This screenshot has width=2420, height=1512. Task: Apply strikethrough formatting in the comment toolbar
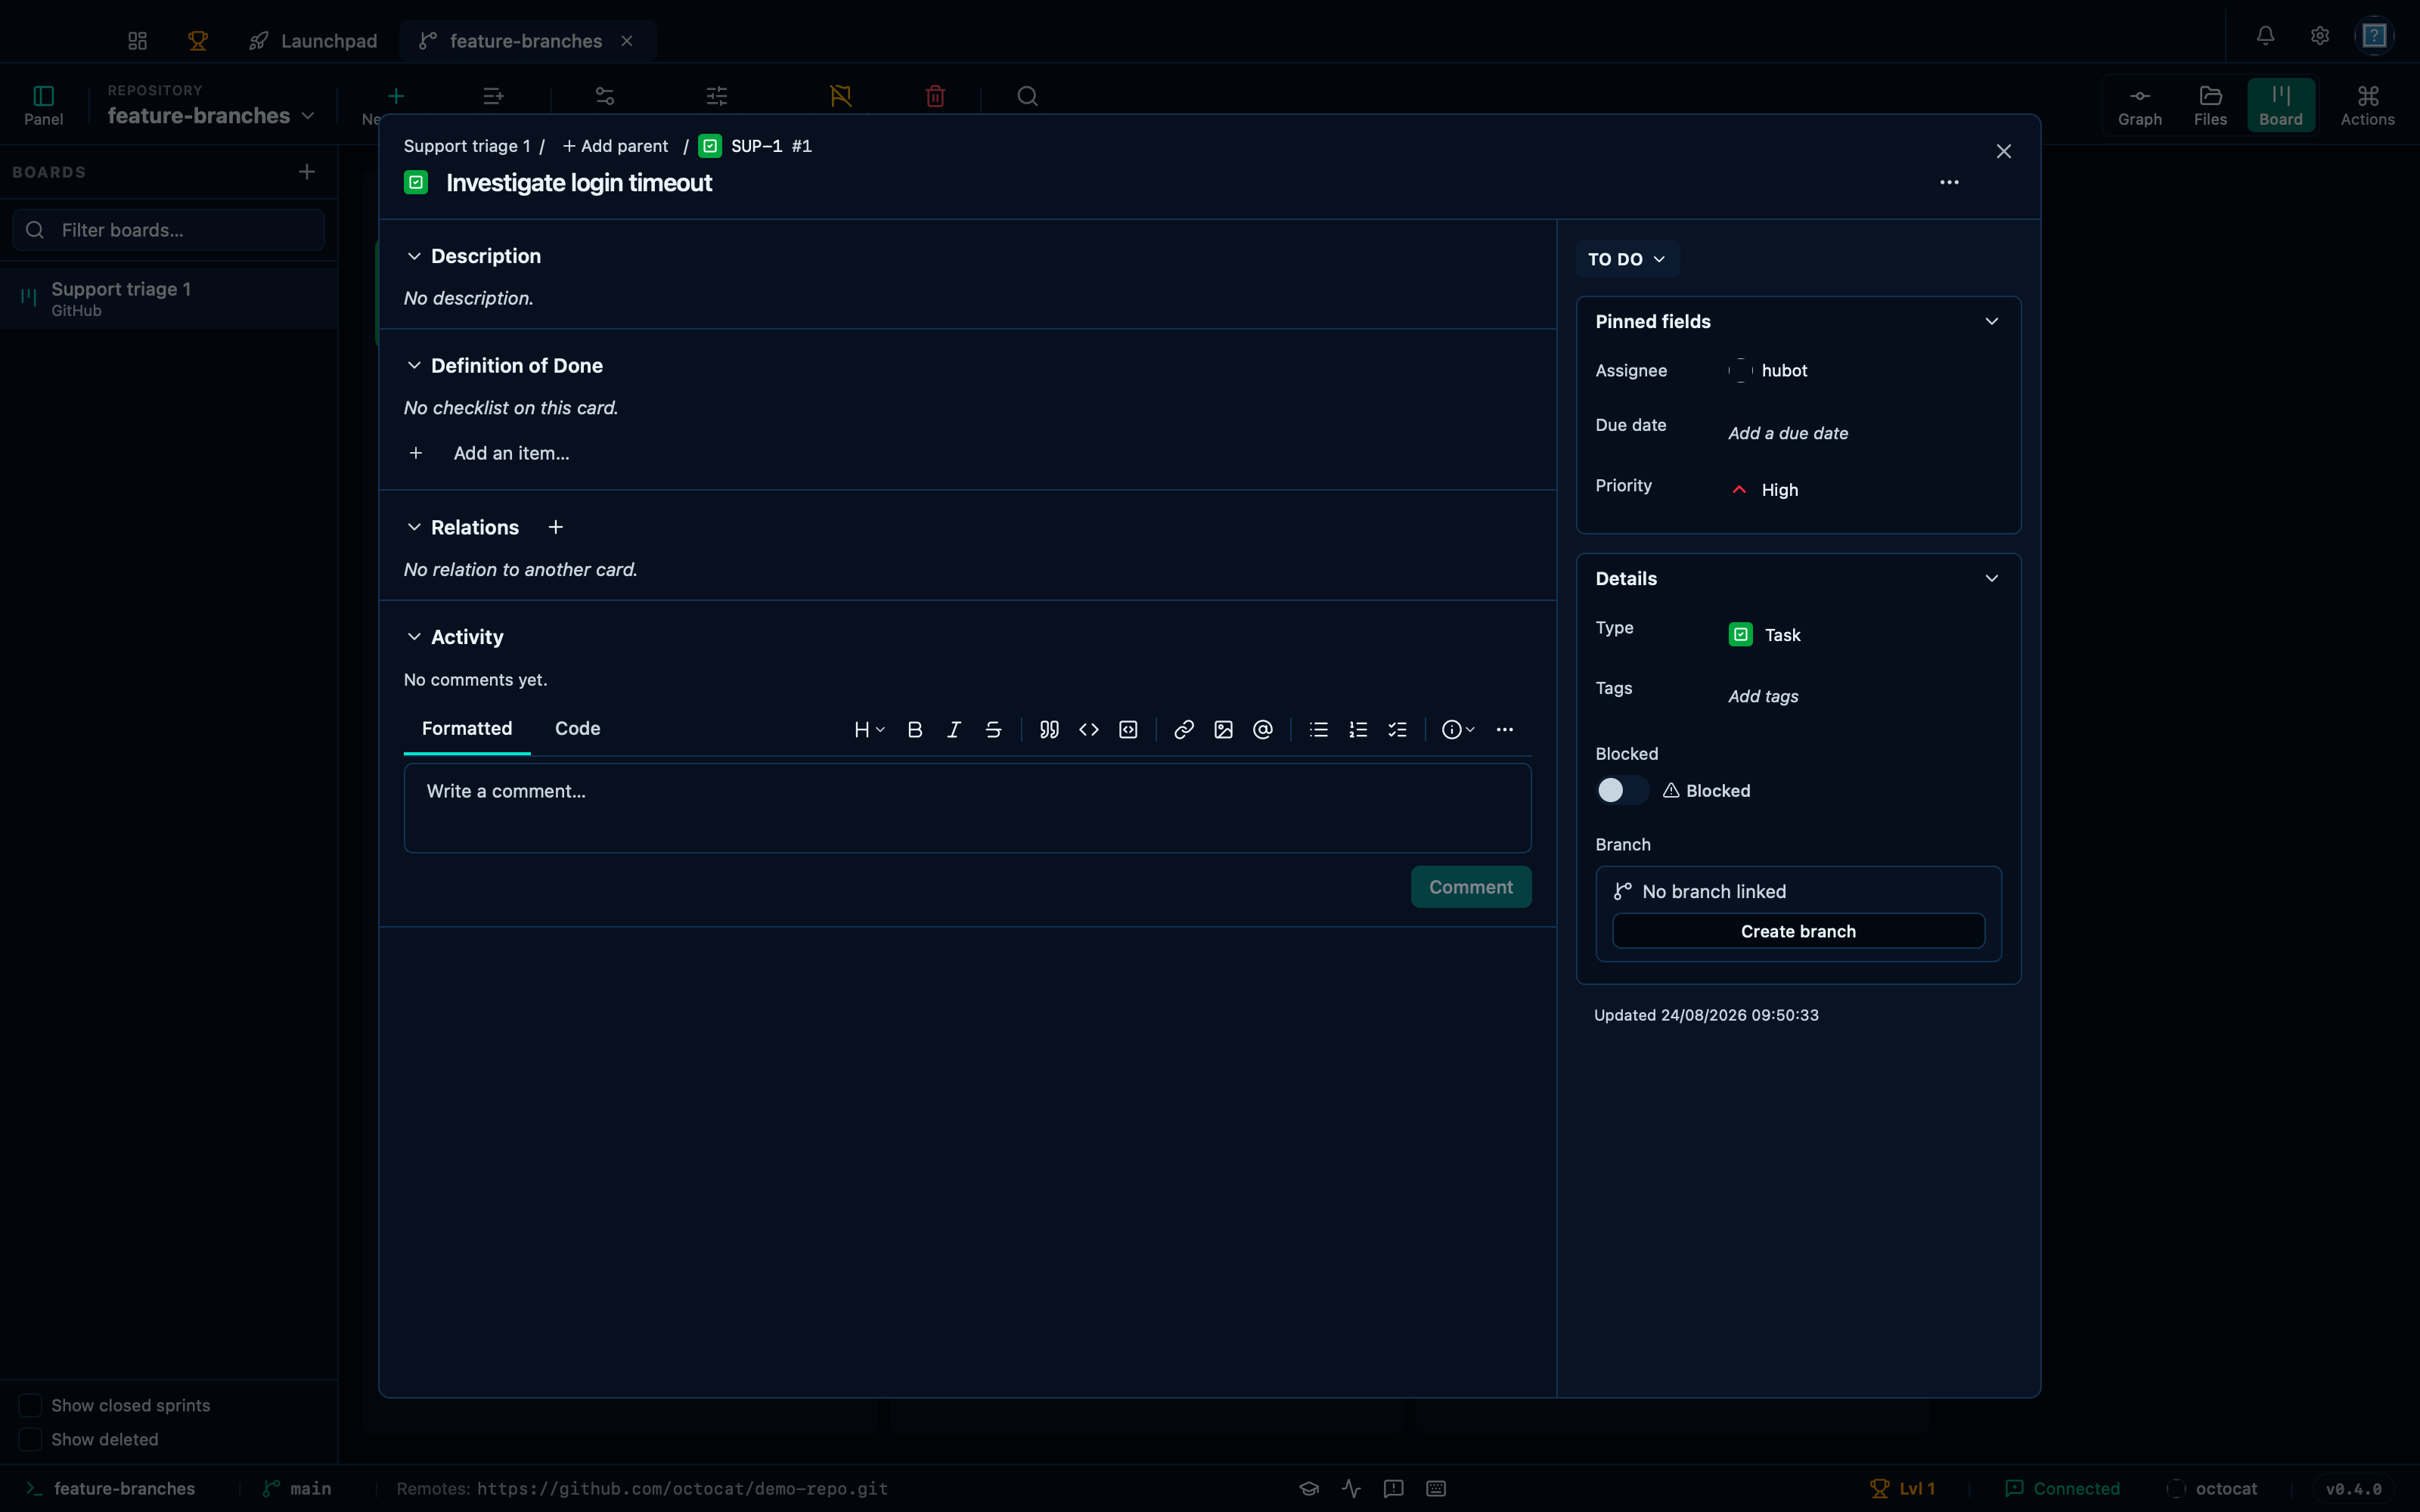[993, 730]
